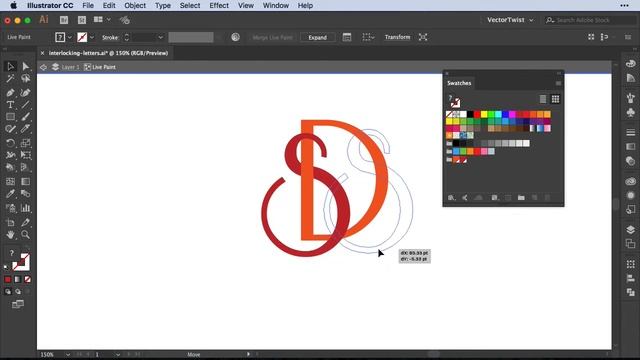This screenshot has height=360, width=640.
Task: Choose the Lasso tool
Action: [25, 78]
